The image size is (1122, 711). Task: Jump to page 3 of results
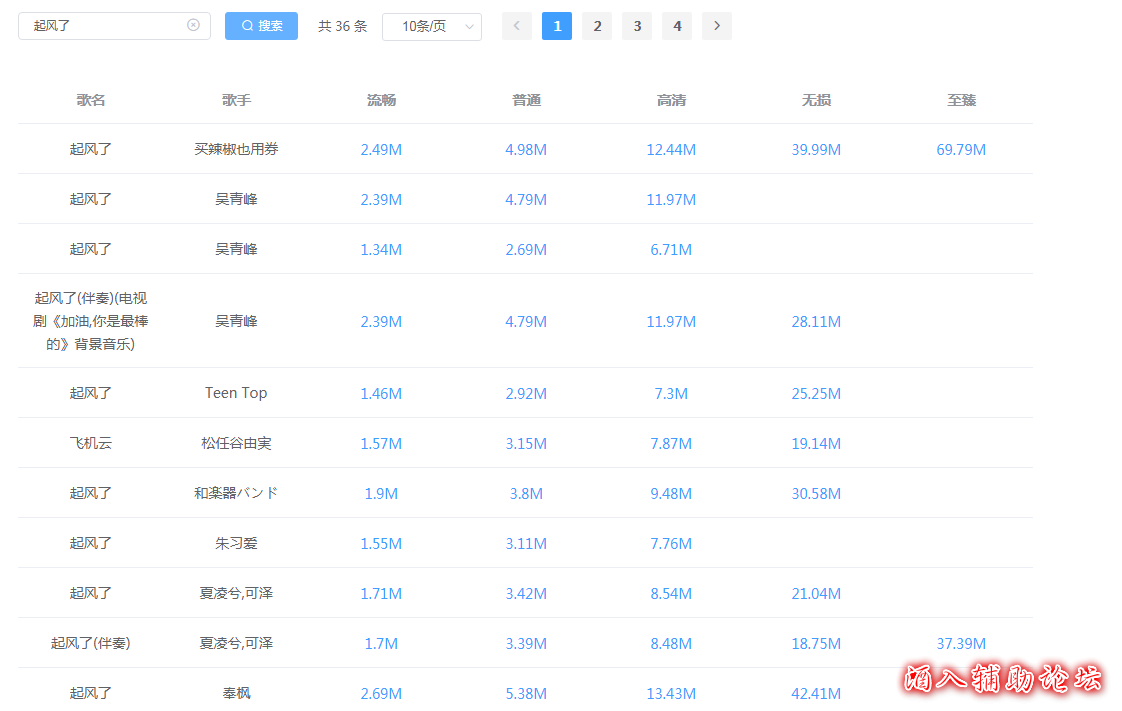tap(637, 26)
